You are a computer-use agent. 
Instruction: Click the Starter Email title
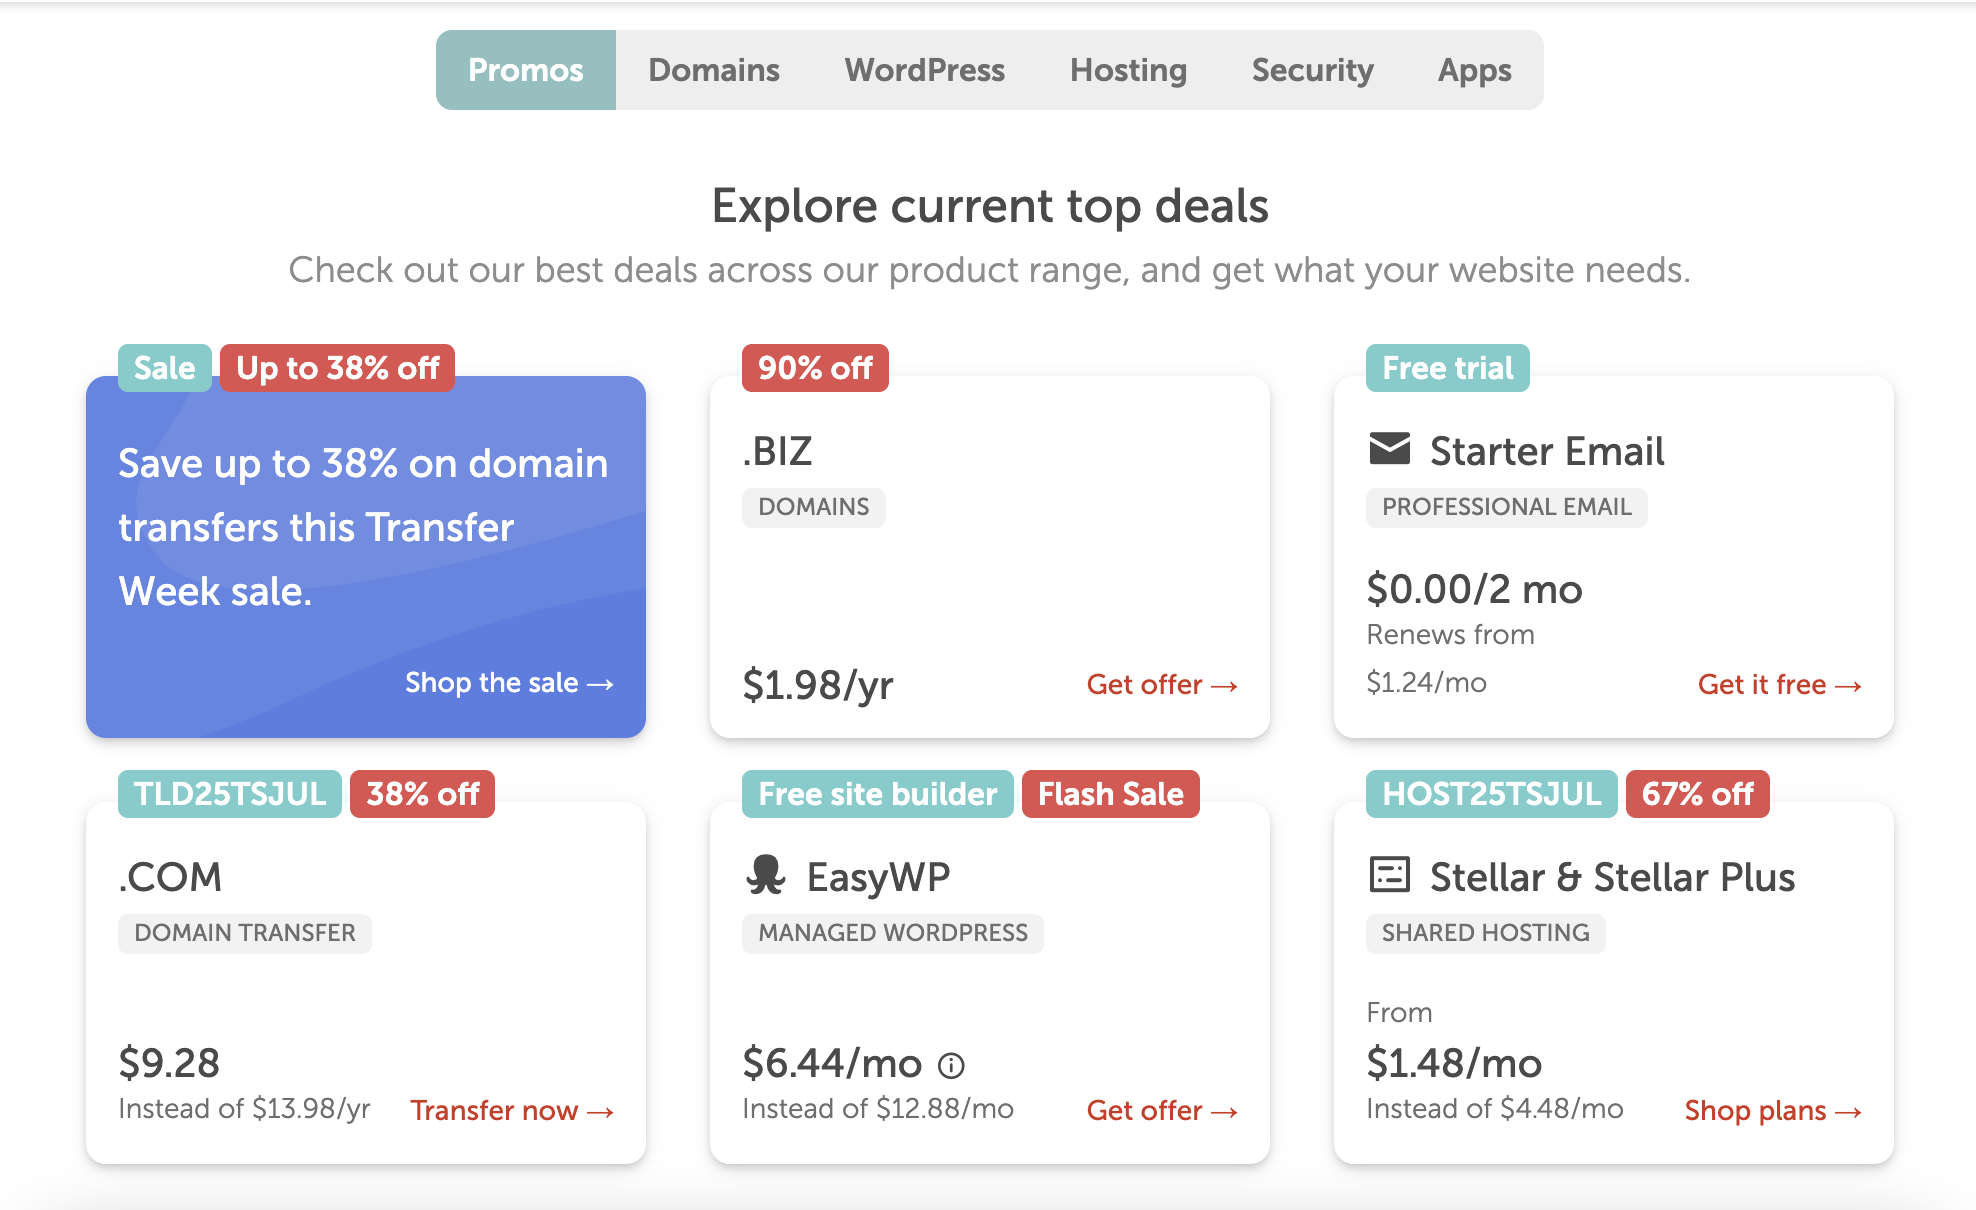pyautogui.click(x=1547, y=452)
